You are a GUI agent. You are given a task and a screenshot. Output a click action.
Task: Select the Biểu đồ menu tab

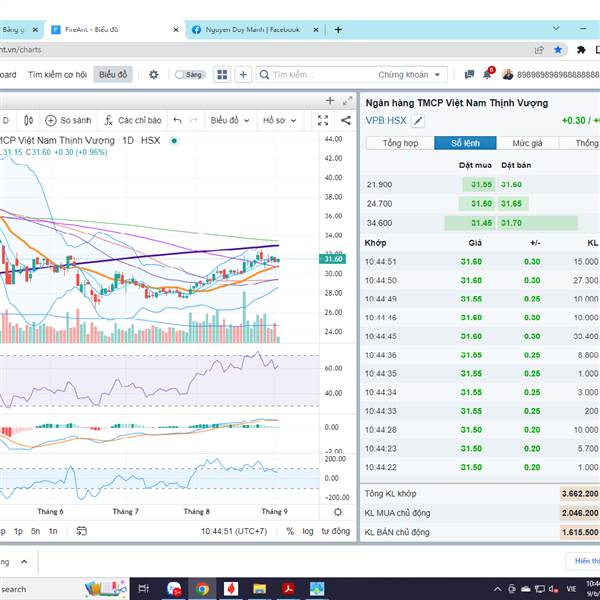tap(113, 75)
